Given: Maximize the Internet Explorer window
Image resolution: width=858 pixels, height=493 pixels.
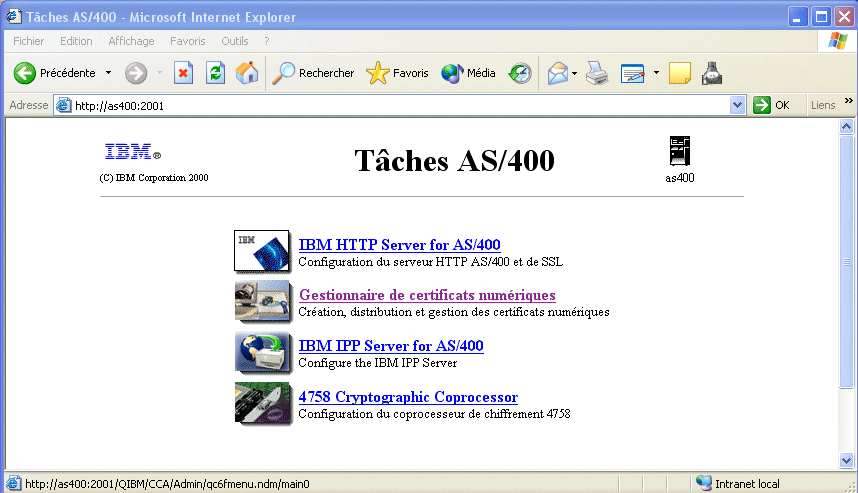Looking at the screenshot, I should coord(821,17).
